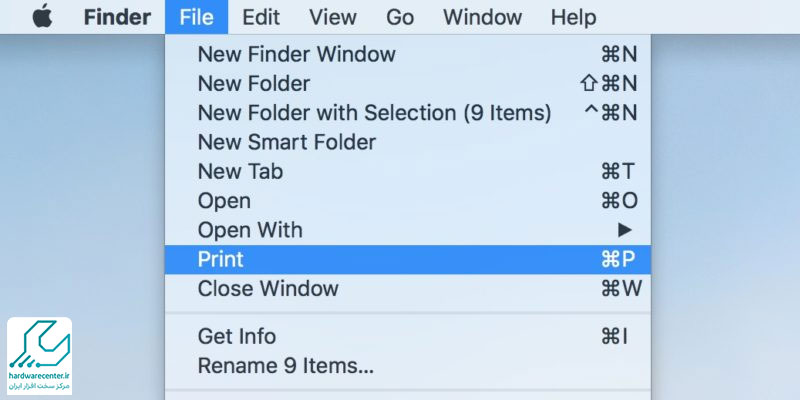Create a New Smart Folder
The image size is (800, 400).
(408, 142)
